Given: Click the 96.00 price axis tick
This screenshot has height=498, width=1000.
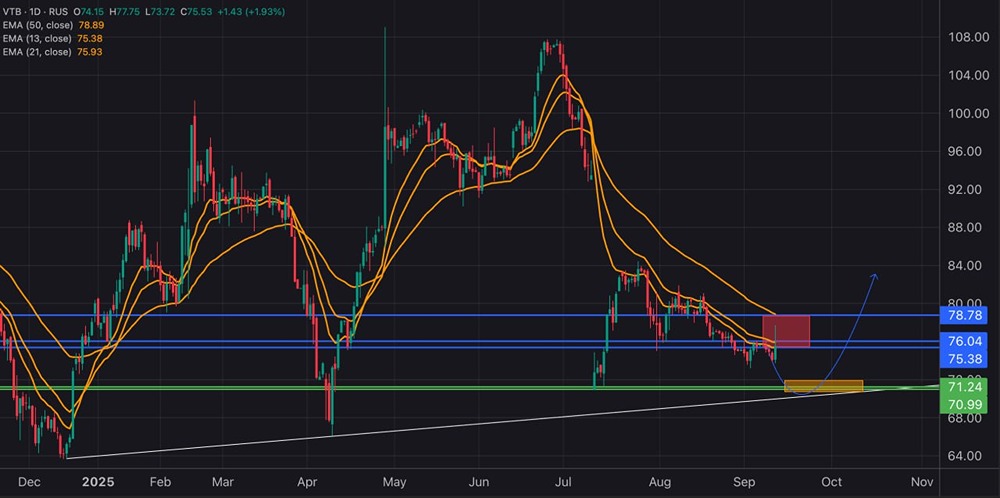Looking at the screenshot, I should point(964,152).
